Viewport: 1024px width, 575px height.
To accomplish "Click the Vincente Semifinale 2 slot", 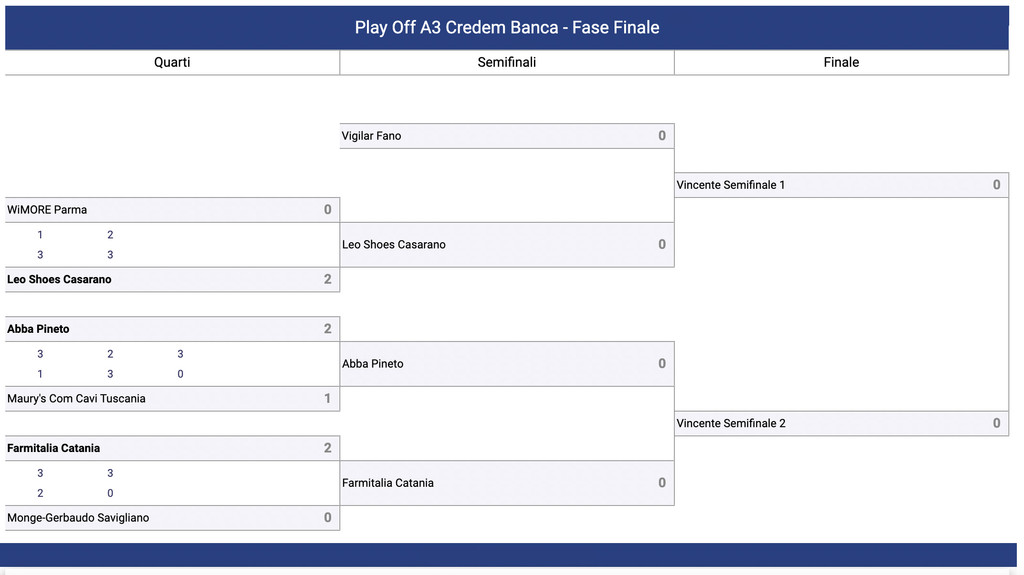I will pyautogui.click(x=841, y=423).
